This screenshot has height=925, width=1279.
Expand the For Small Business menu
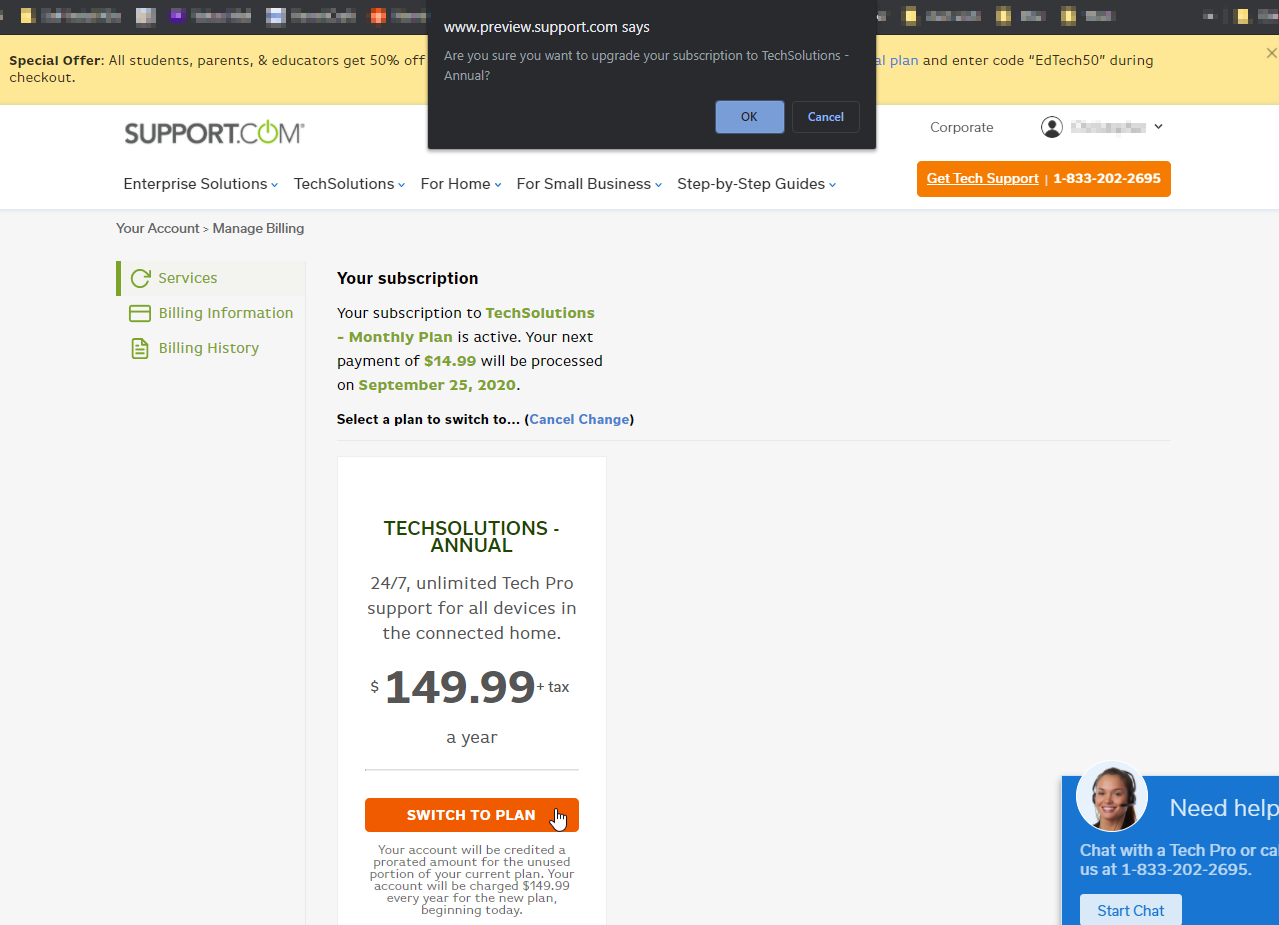pyautogui.click(x=589, y=184)
